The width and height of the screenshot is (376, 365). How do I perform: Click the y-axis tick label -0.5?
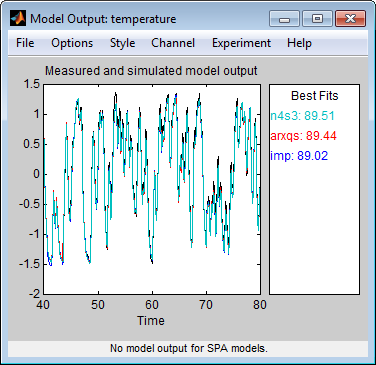[x=29, y=204]
